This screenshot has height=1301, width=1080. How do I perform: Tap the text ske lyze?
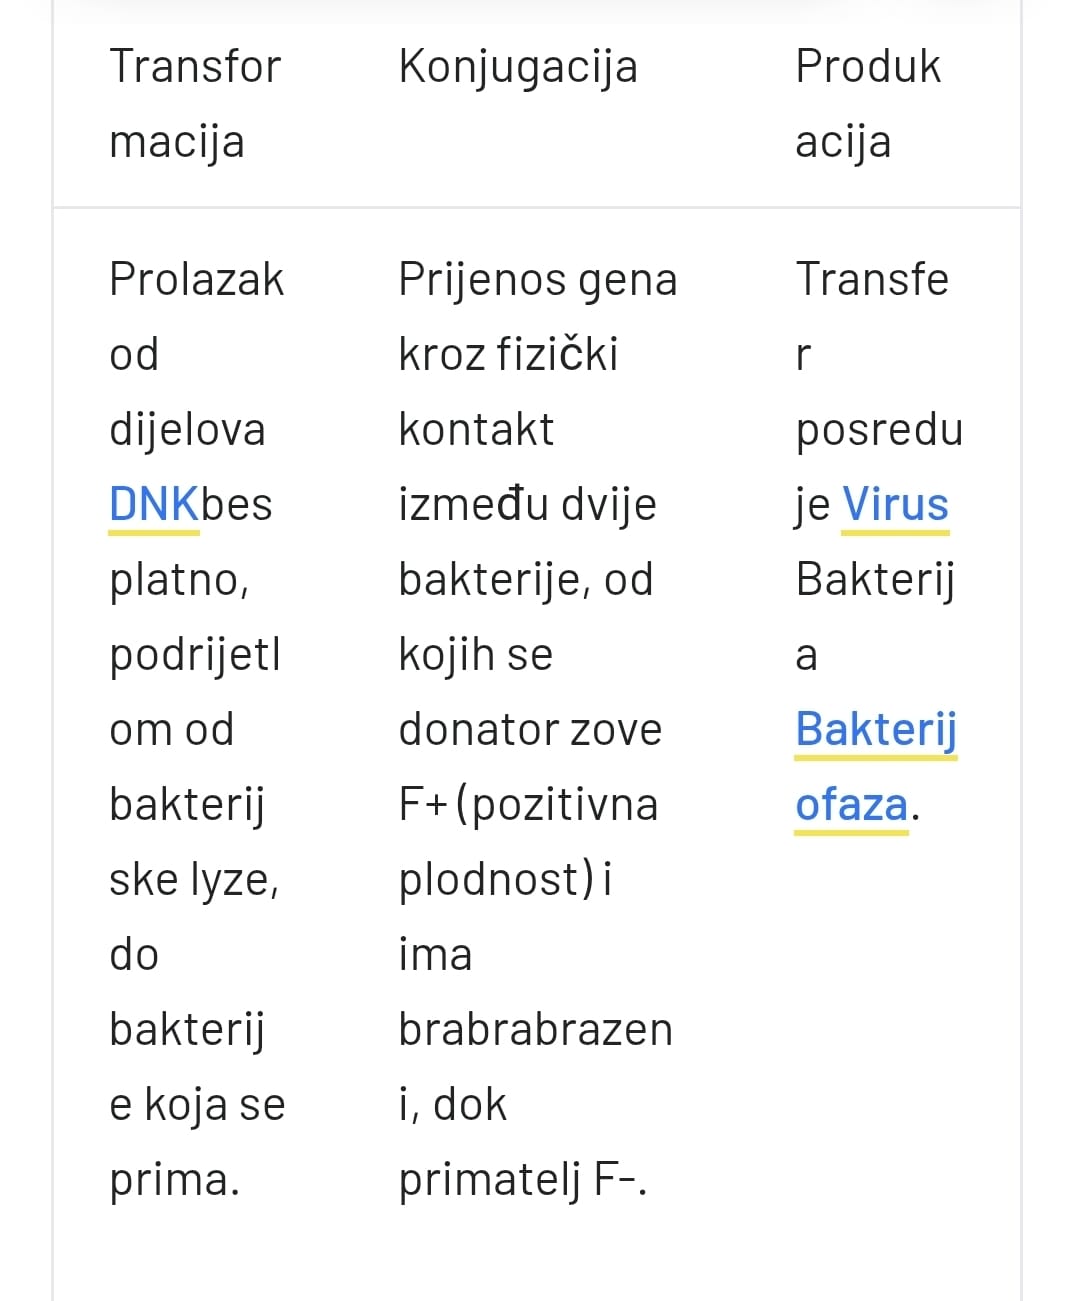[x=194, y=879]
